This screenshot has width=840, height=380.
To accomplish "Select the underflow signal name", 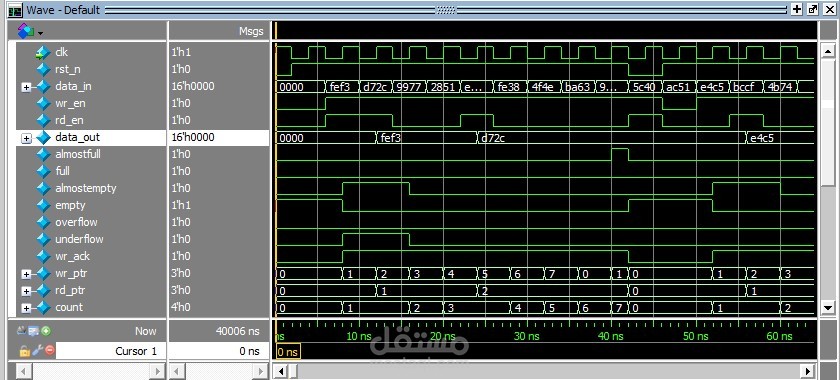I will (79, 240).
